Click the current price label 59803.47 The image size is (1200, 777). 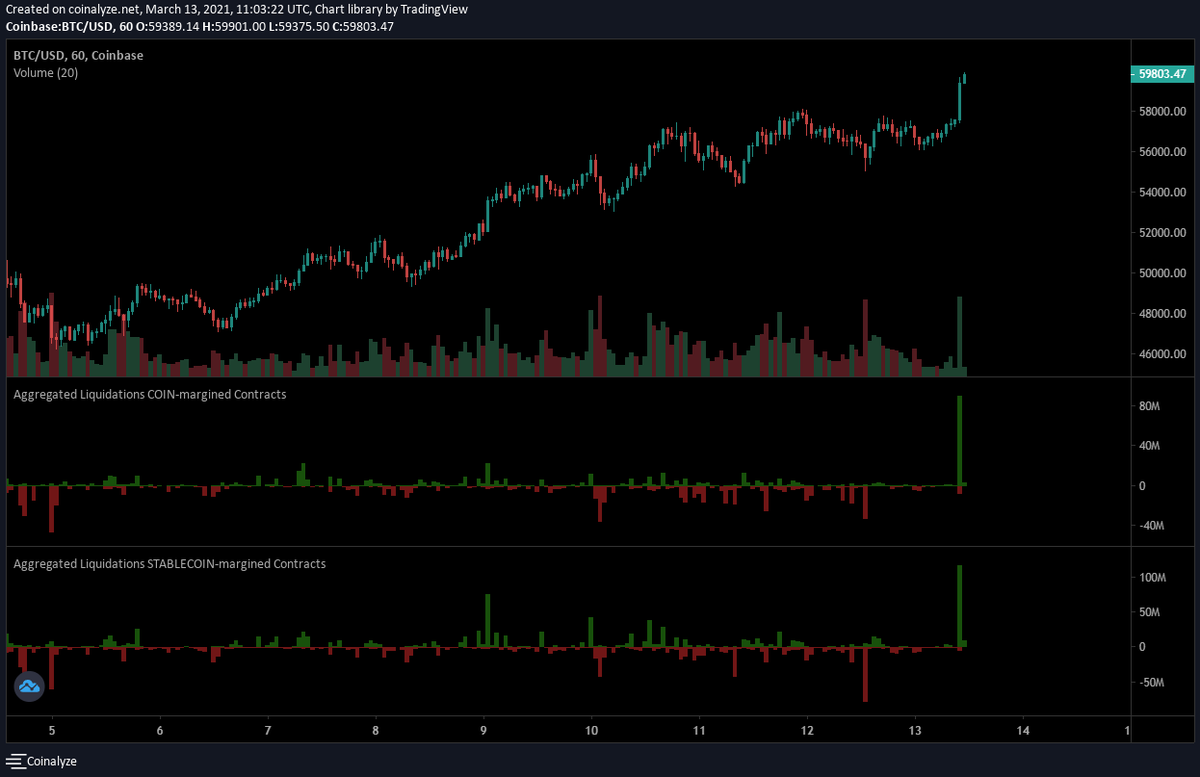(x=1163, y=73)
